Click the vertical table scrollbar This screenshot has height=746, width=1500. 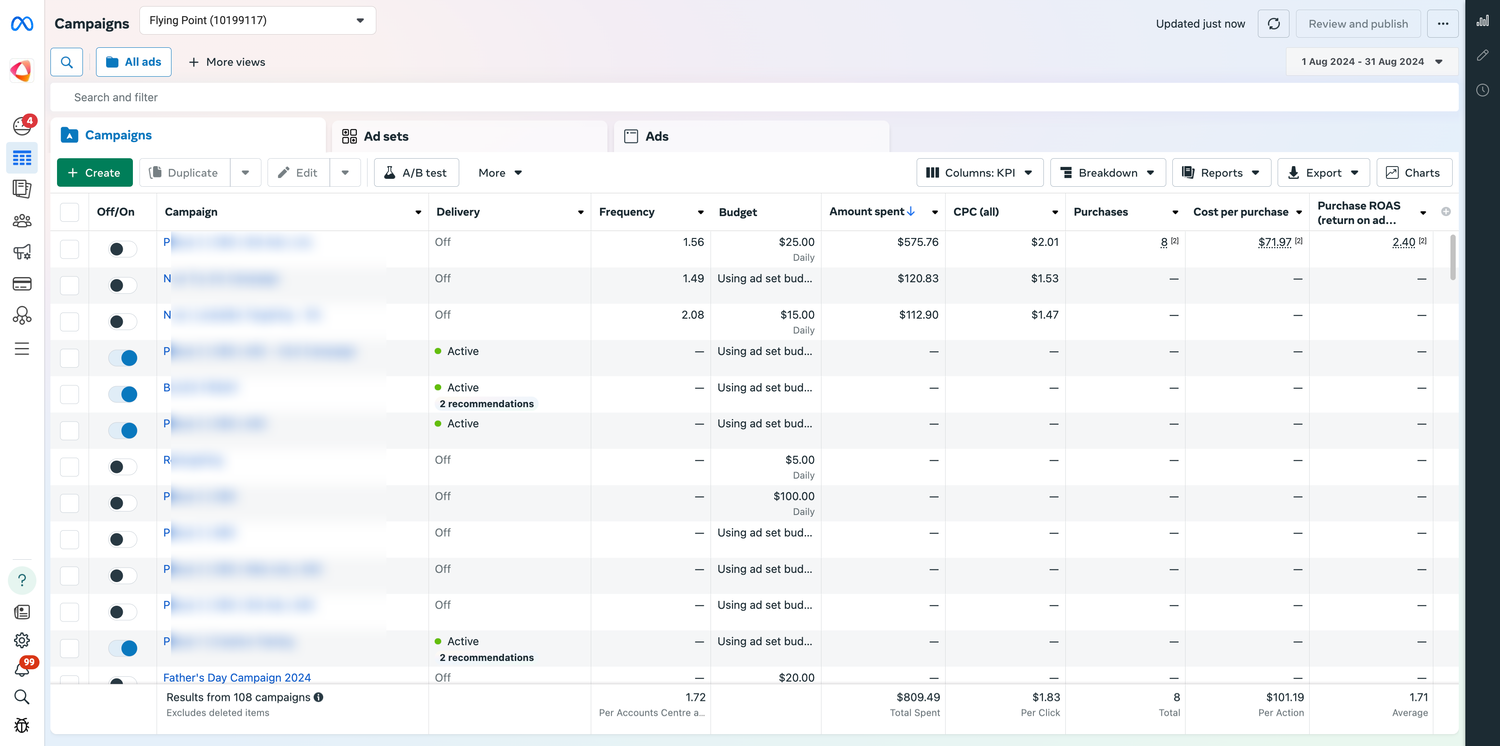1452,258
